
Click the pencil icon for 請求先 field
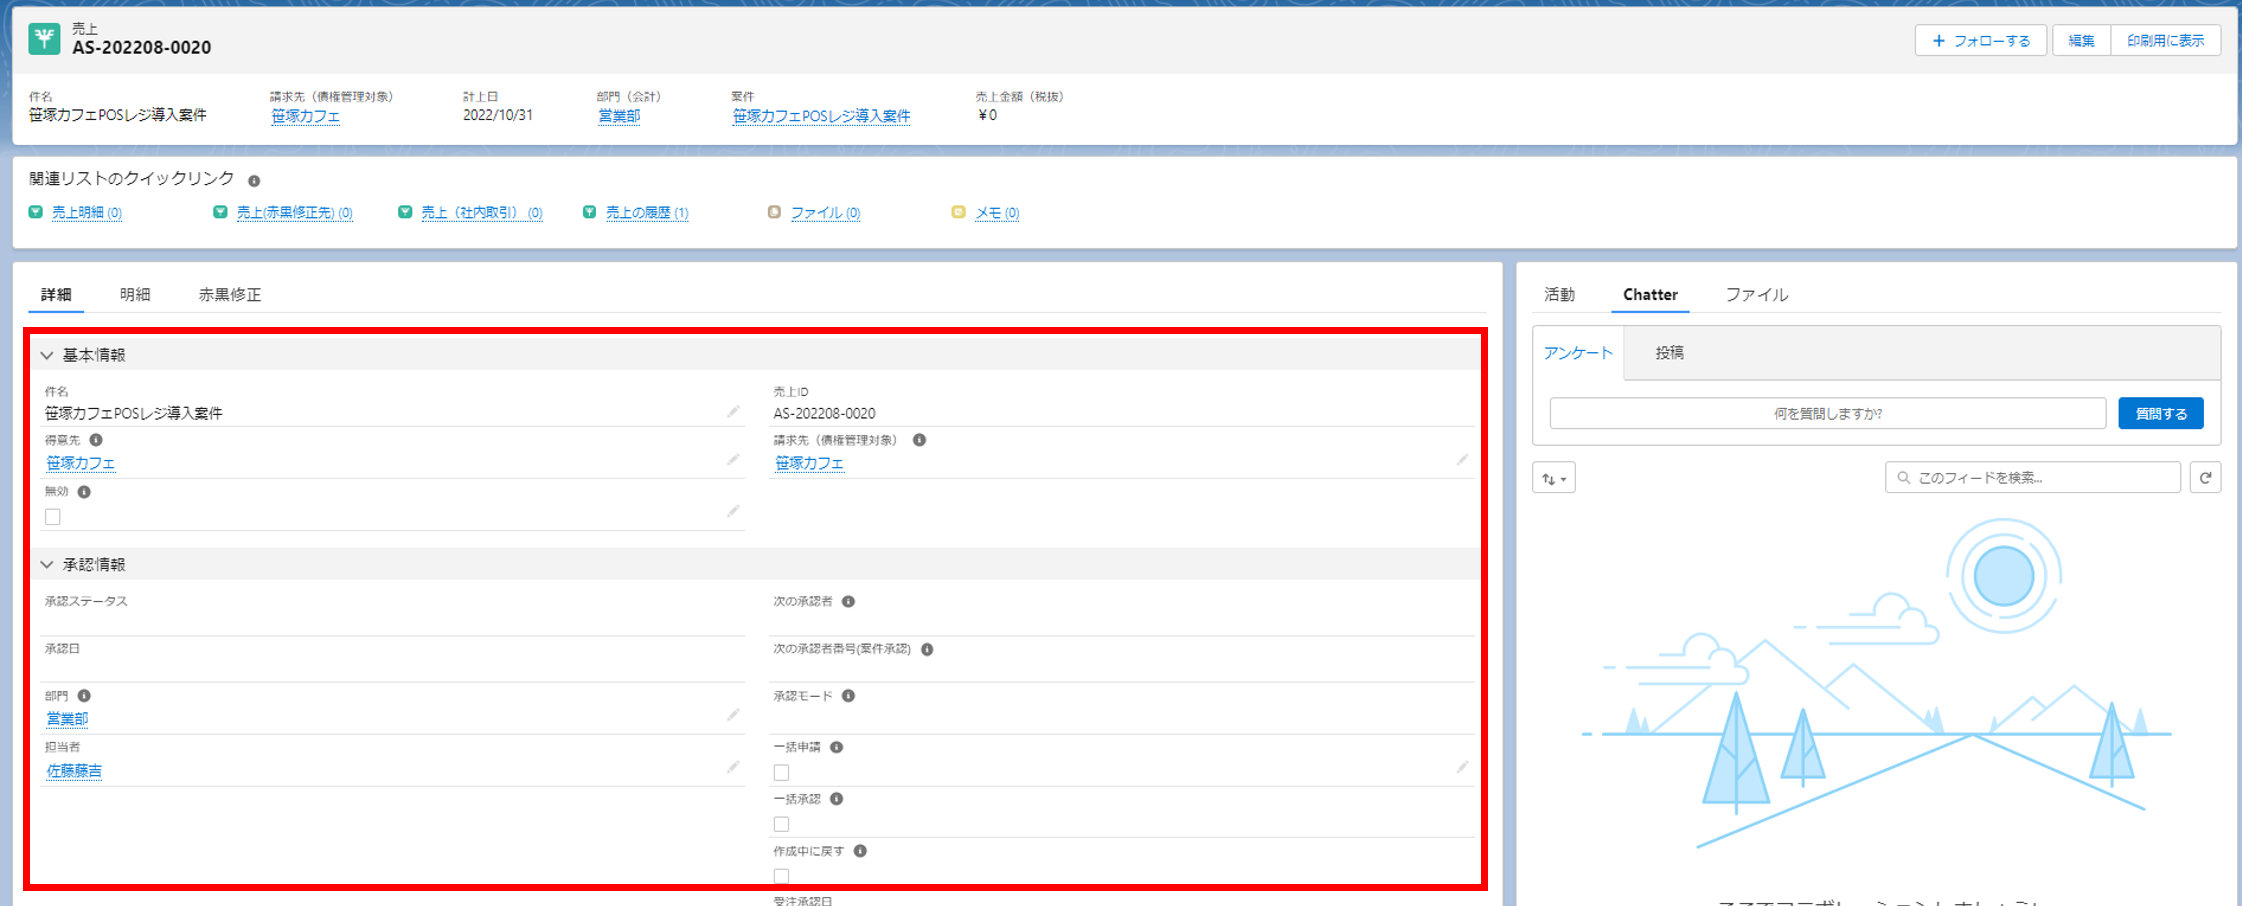coord(1462,460)
